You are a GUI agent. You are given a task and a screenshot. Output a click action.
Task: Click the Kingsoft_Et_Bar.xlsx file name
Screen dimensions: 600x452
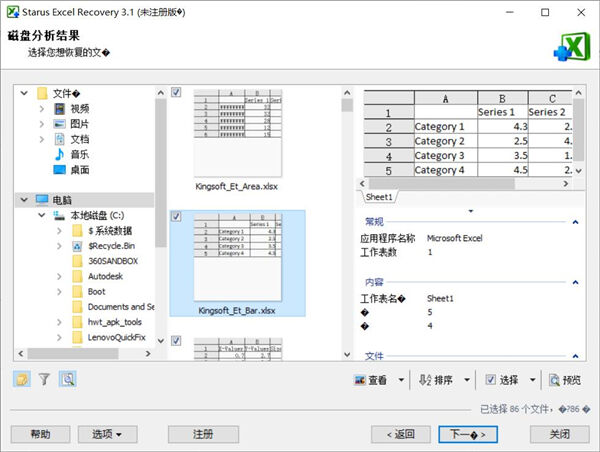(x=237, y=310)
